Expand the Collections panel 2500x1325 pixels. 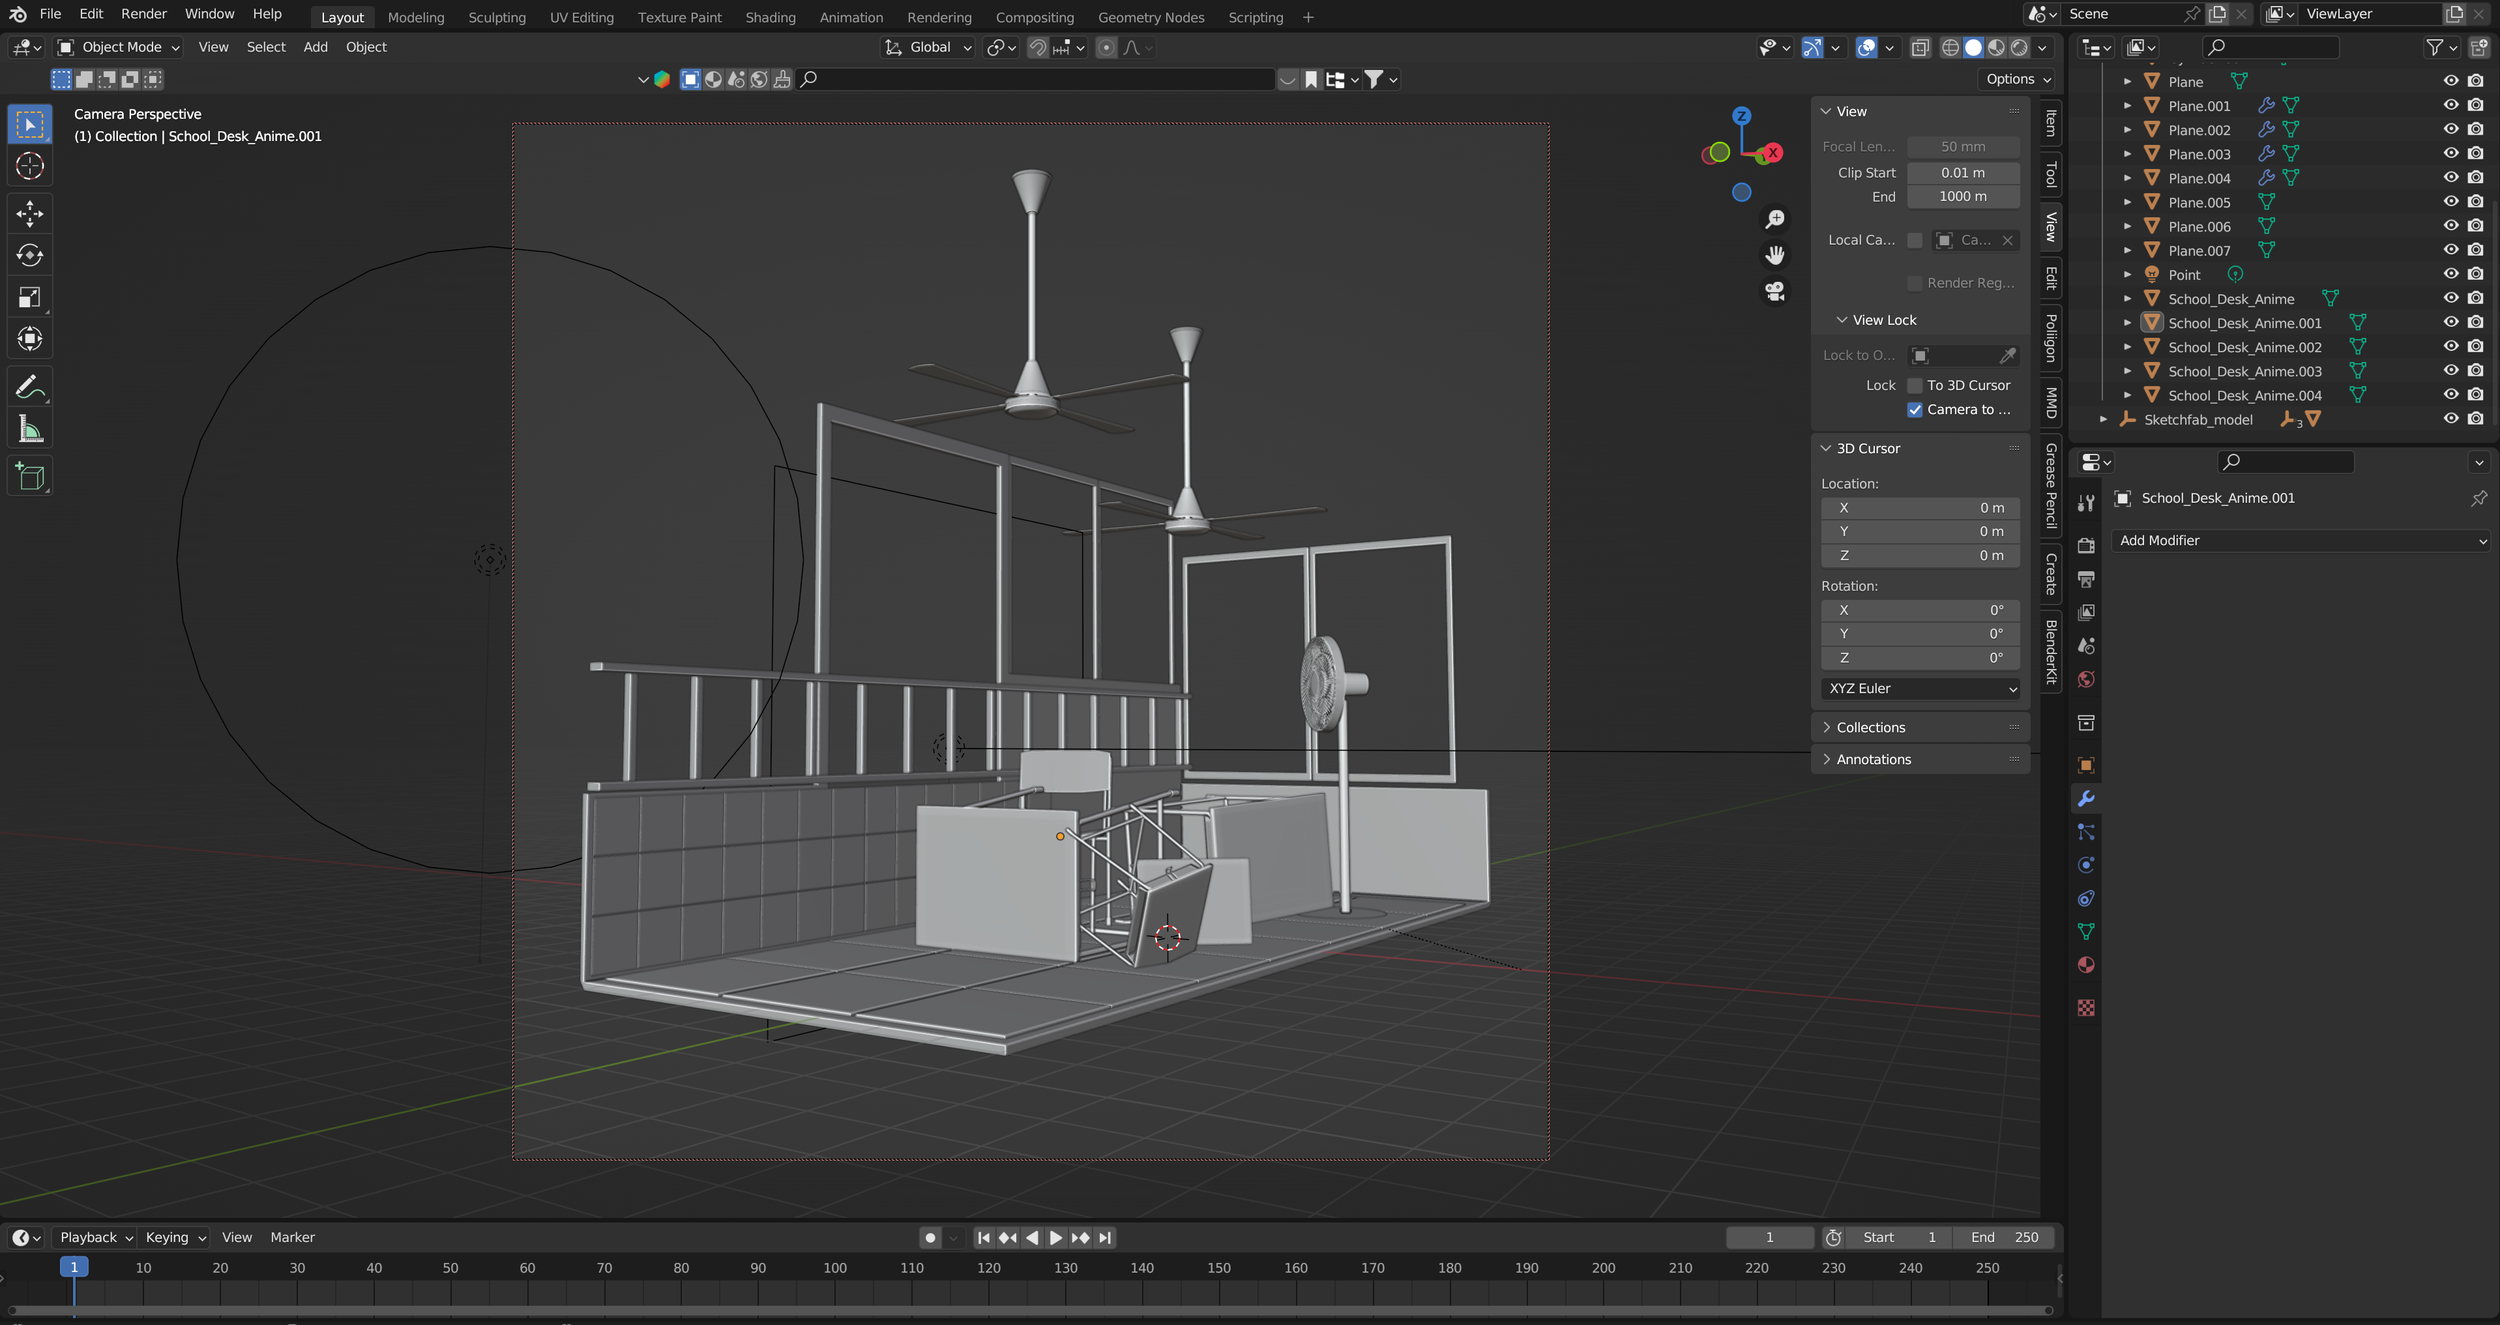(x=1870, y=727)
